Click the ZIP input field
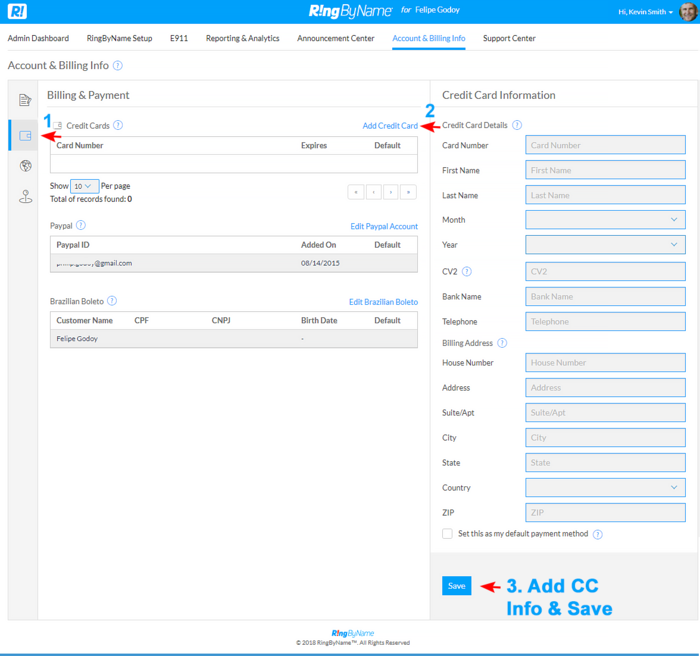 (x=605, y=513)
